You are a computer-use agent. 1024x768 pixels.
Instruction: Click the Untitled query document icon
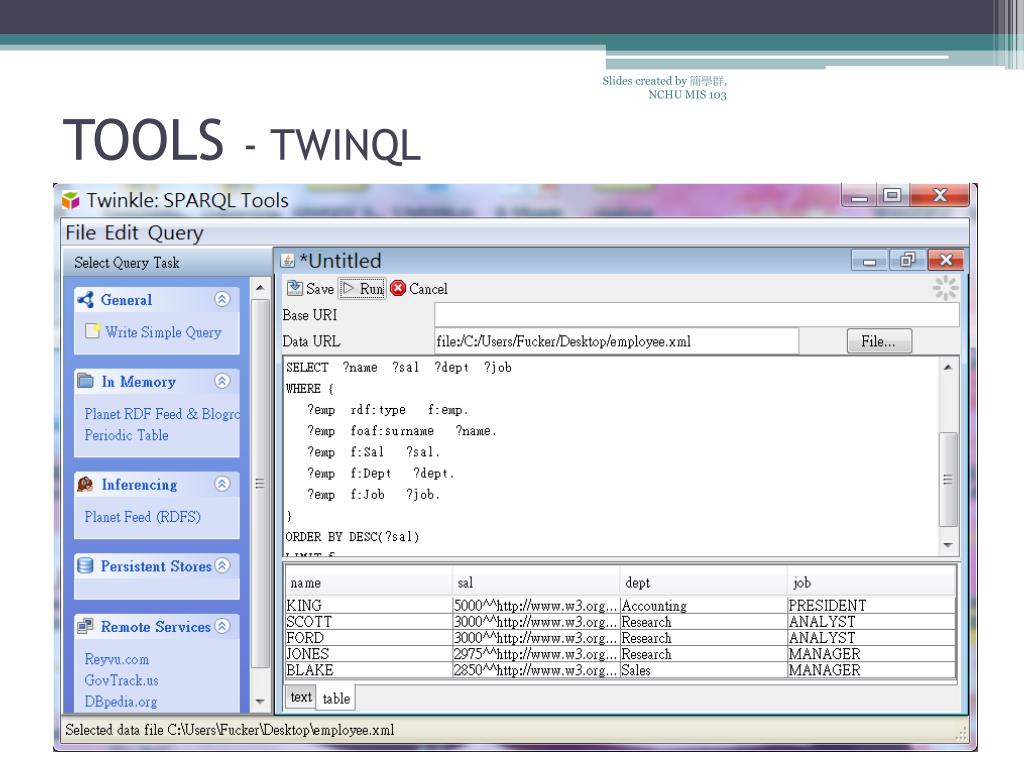[x=288, y=261]
